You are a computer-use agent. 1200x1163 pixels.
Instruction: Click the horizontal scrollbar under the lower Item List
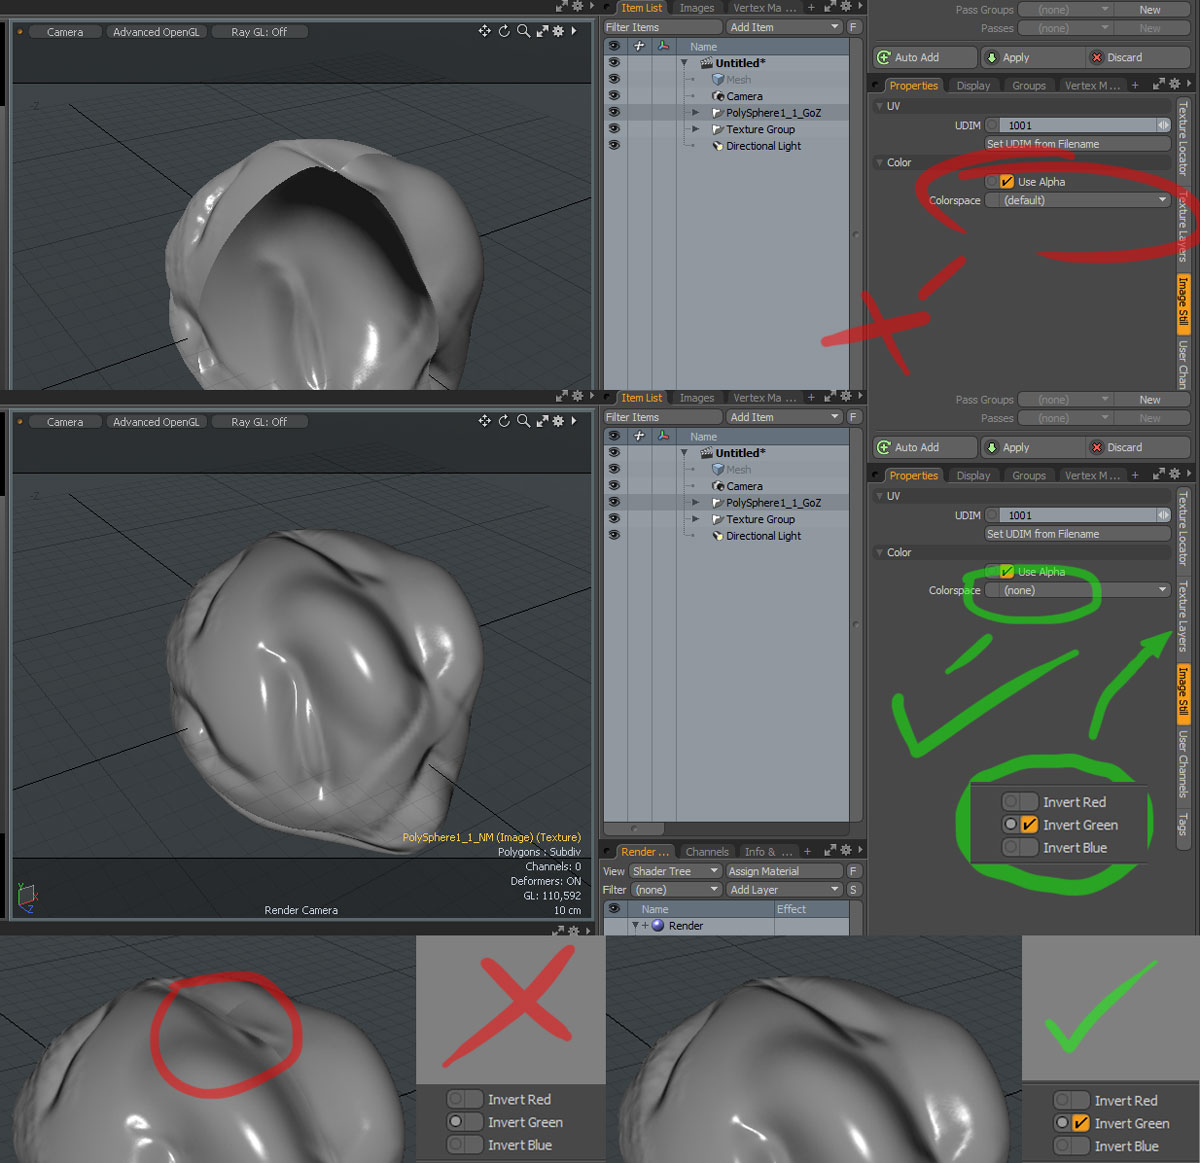pos(634,828)
